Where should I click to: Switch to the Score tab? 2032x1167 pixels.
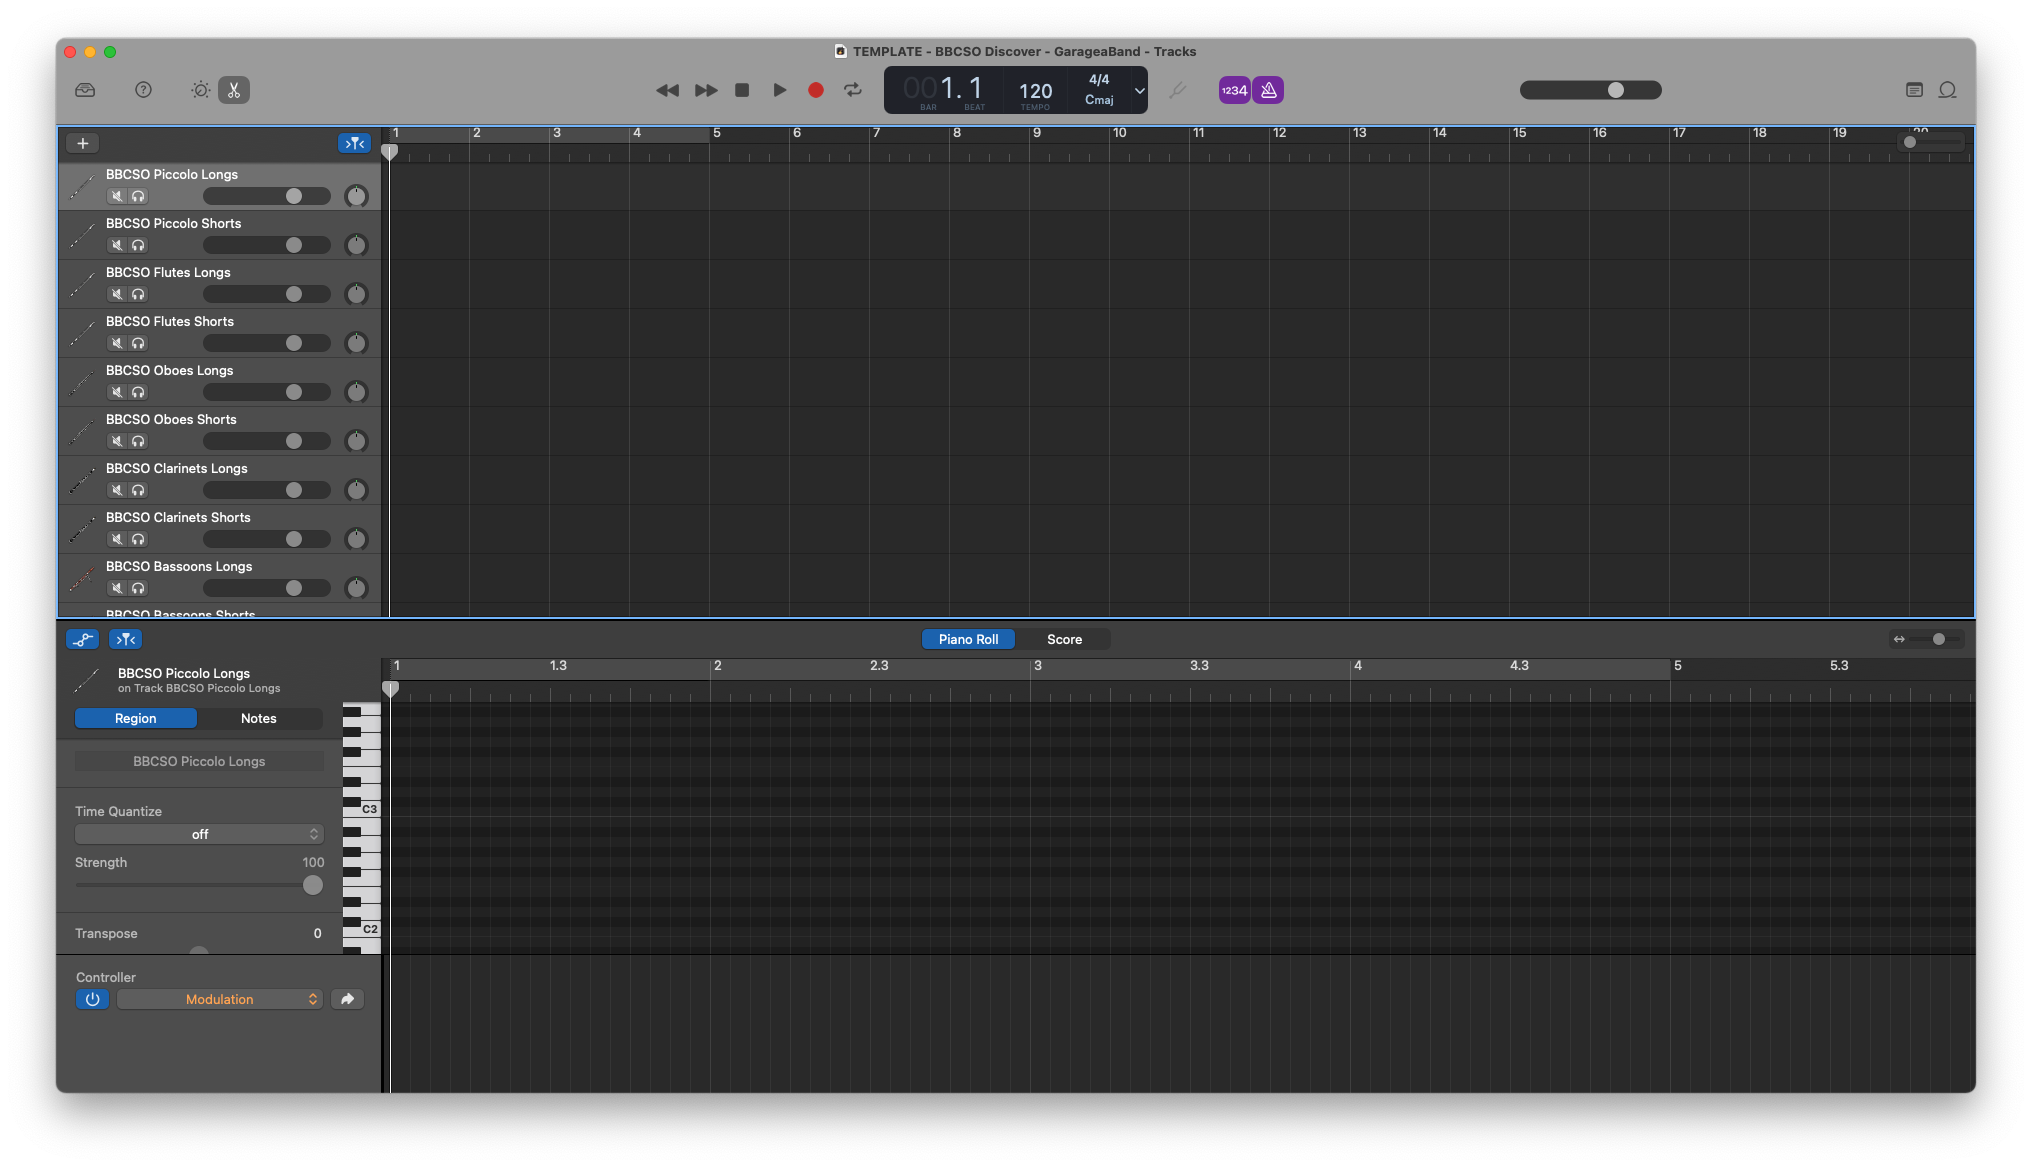coord(1064,639)
